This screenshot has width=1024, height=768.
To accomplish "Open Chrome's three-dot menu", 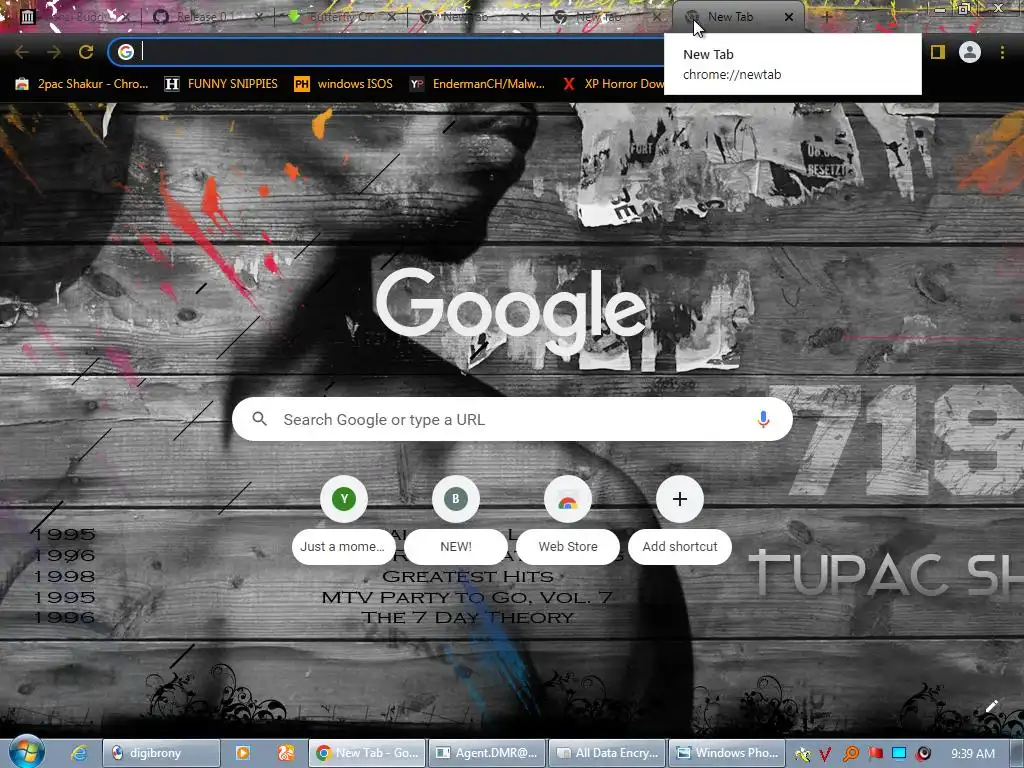I will 1002,52.
